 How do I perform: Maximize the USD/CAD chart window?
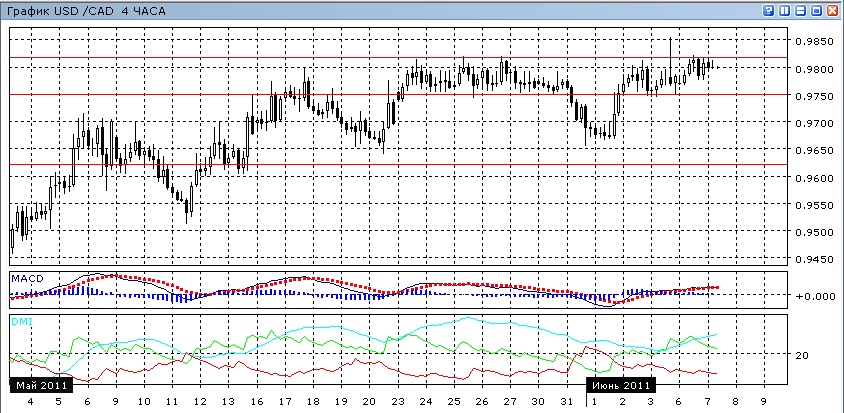click(x=817, y=10)
